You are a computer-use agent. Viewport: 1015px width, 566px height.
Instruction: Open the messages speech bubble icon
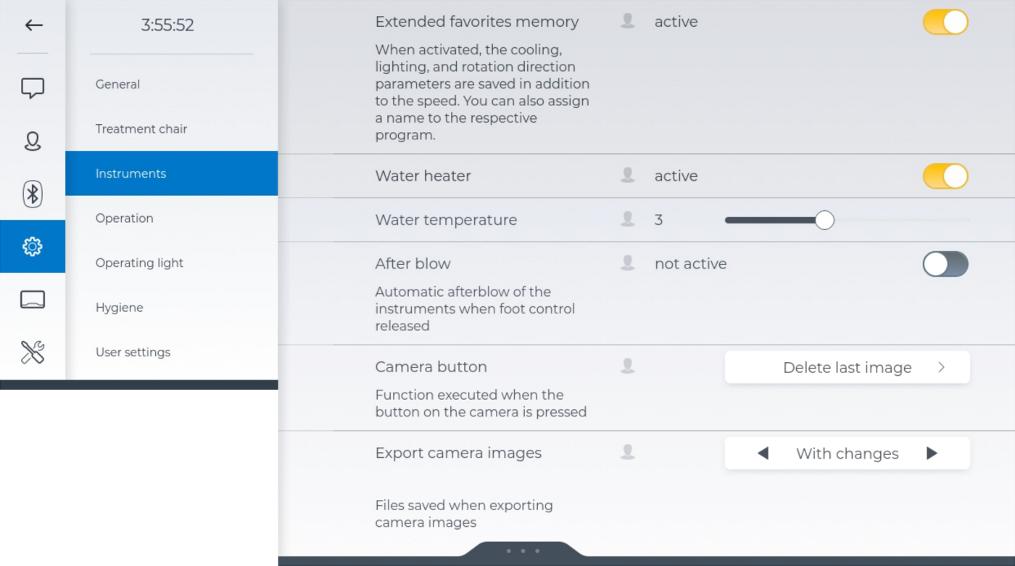33,88
